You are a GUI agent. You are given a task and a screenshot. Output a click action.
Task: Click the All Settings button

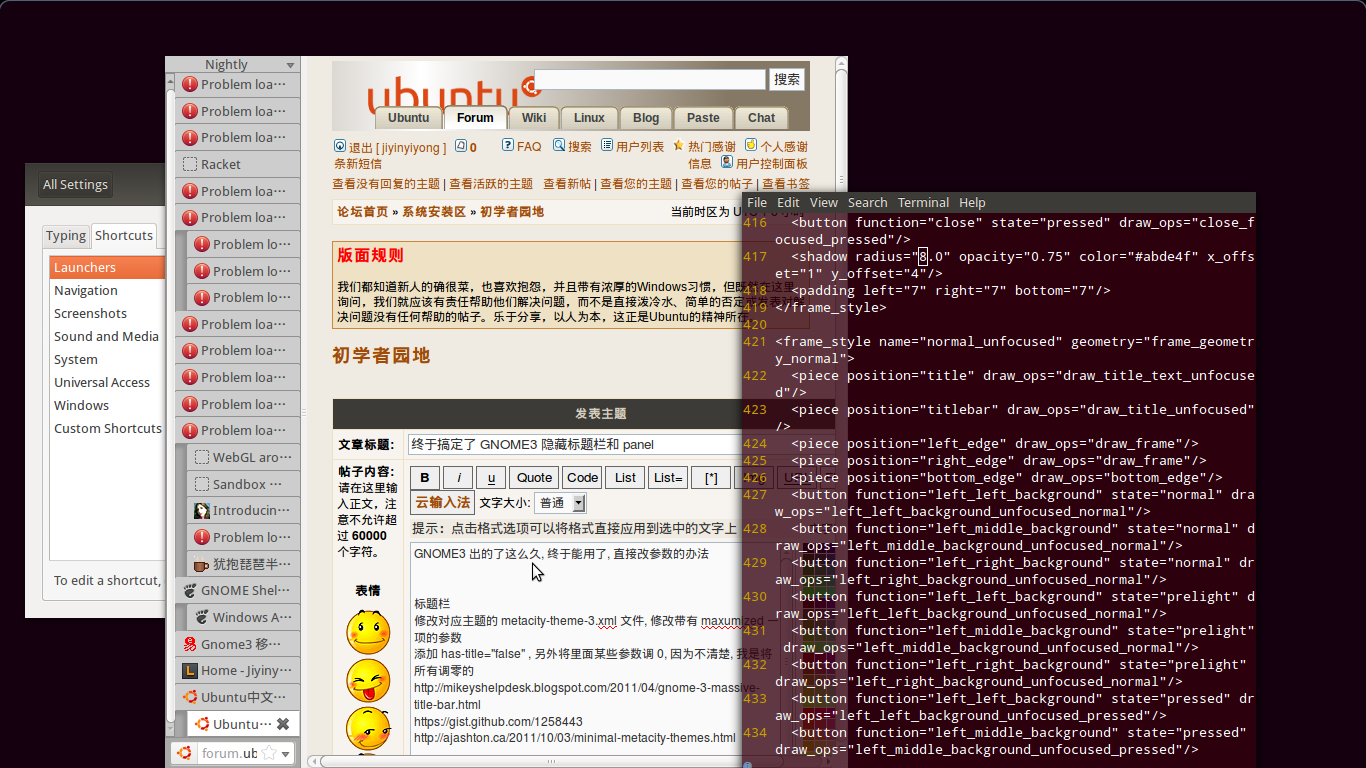[75, 185]
